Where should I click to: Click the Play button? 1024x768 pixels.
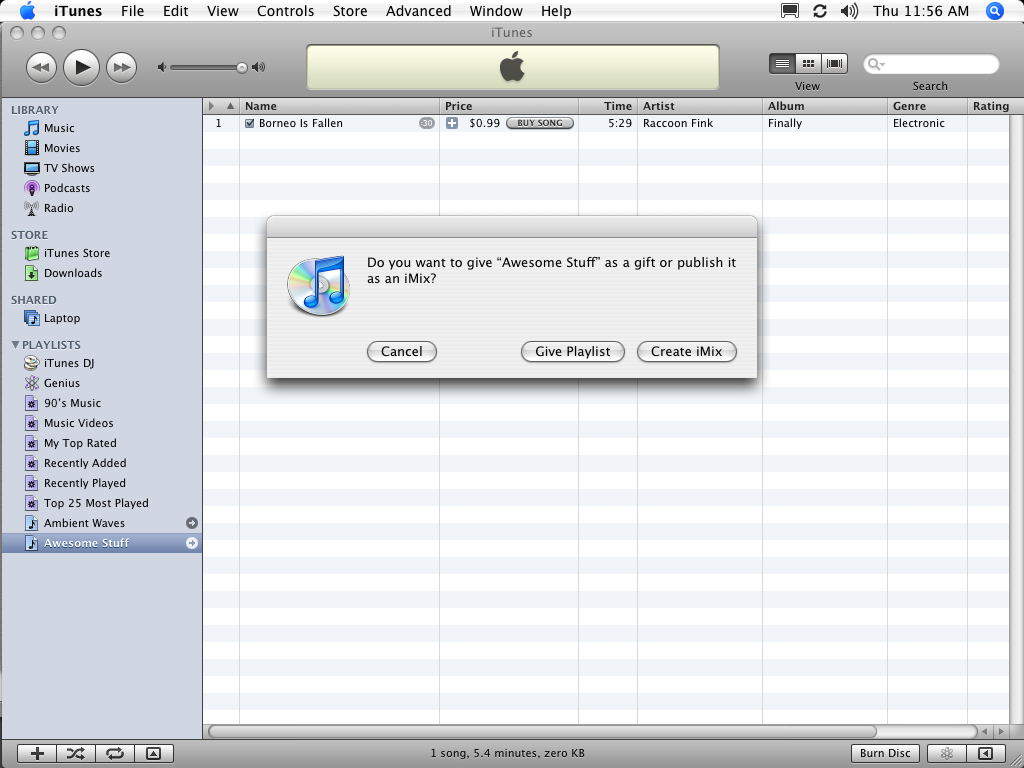(x=82, y=67)
